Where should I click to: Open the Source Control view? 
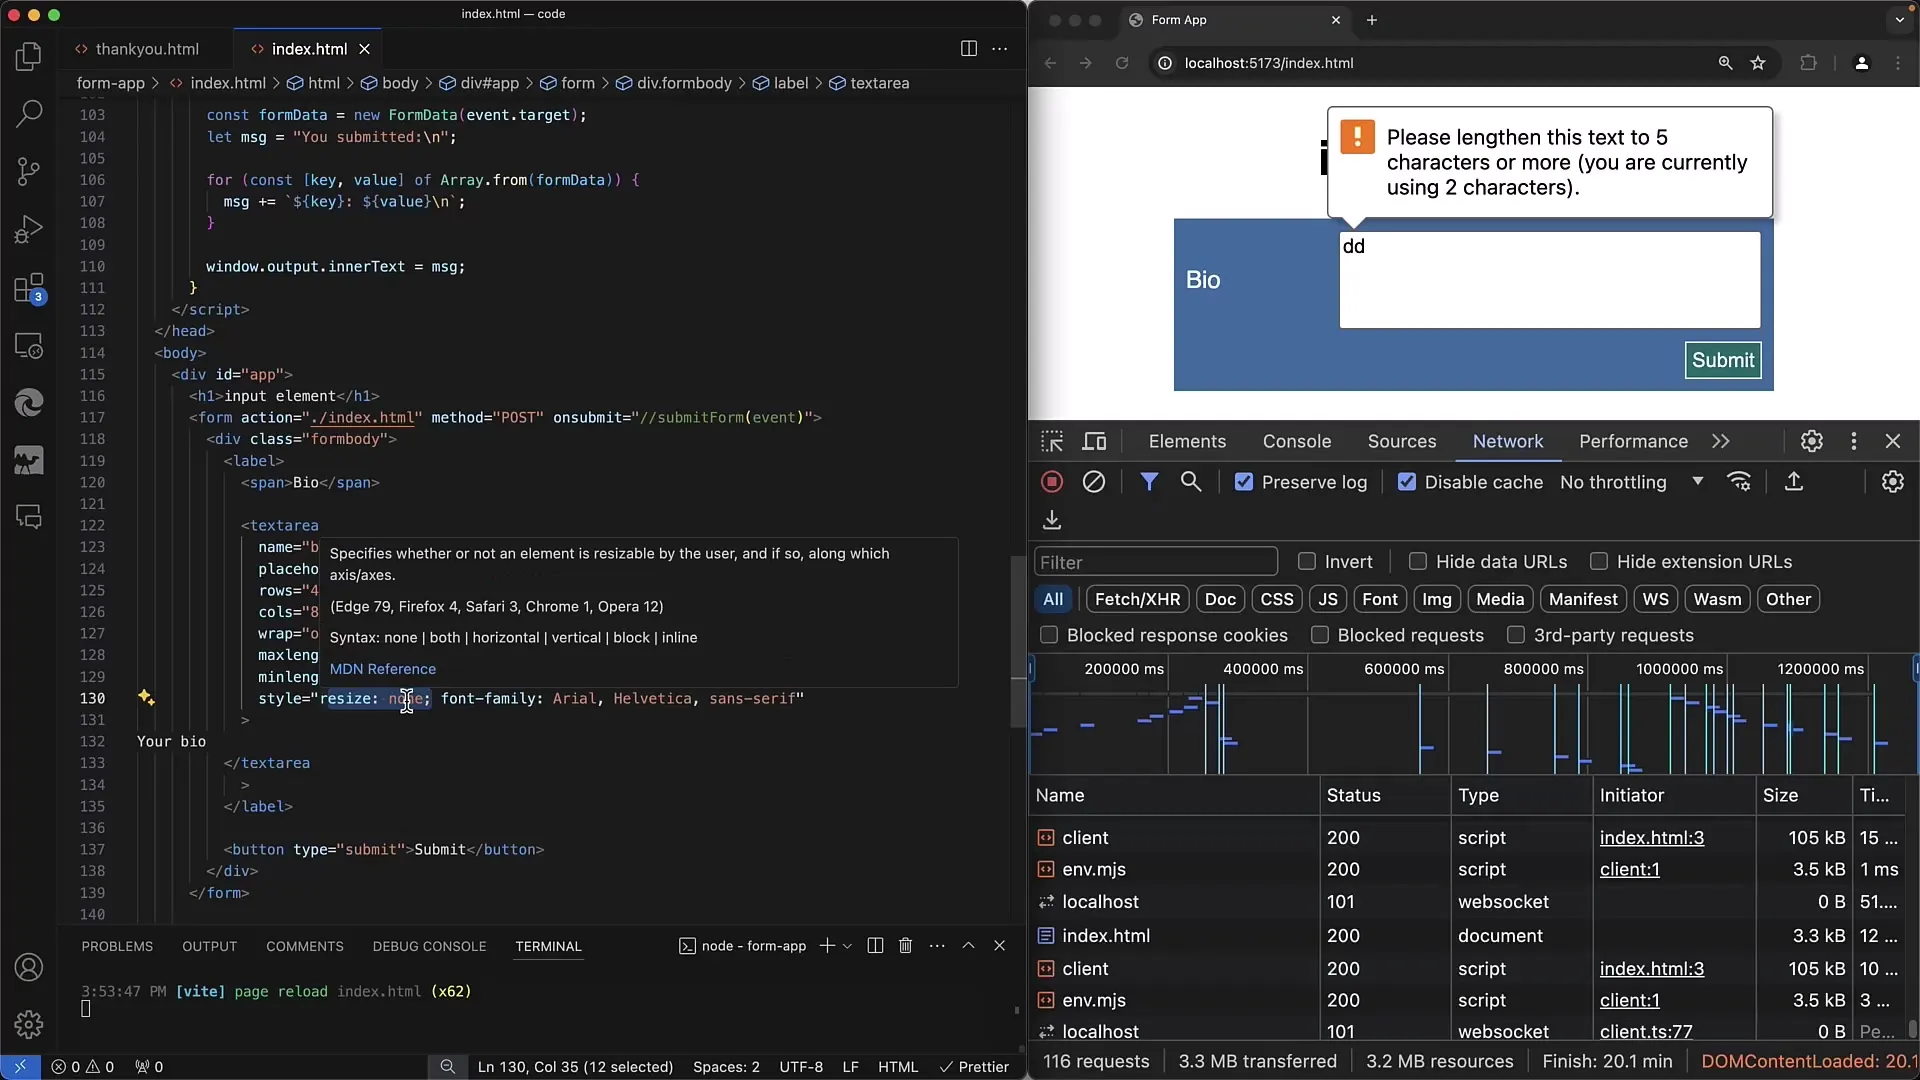coord(29,172)
